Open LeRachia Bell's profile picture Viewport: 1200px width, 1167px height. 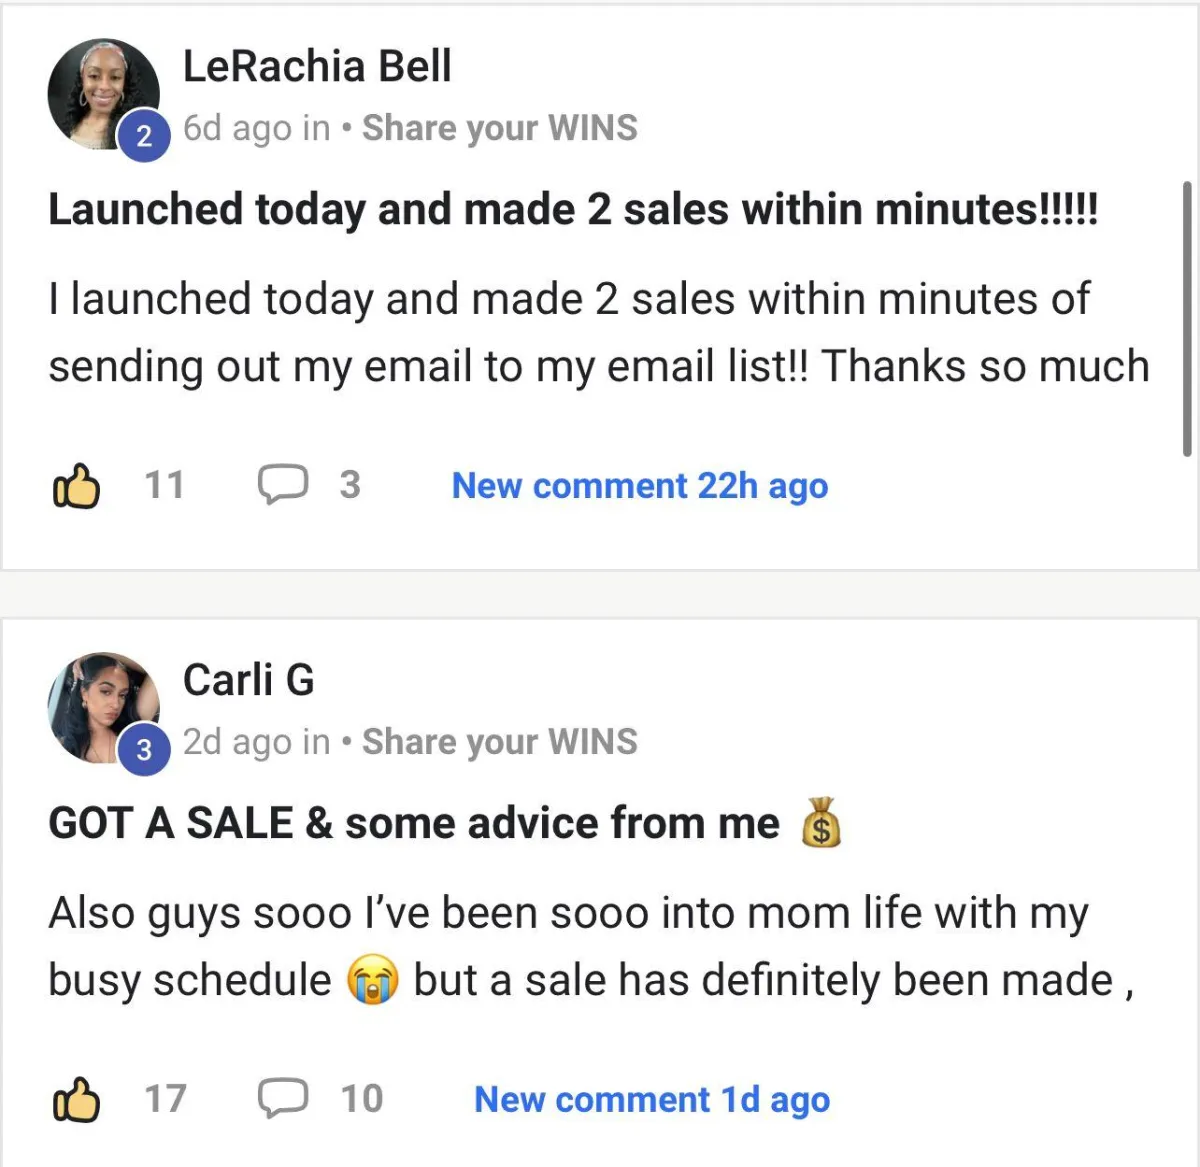103,95
